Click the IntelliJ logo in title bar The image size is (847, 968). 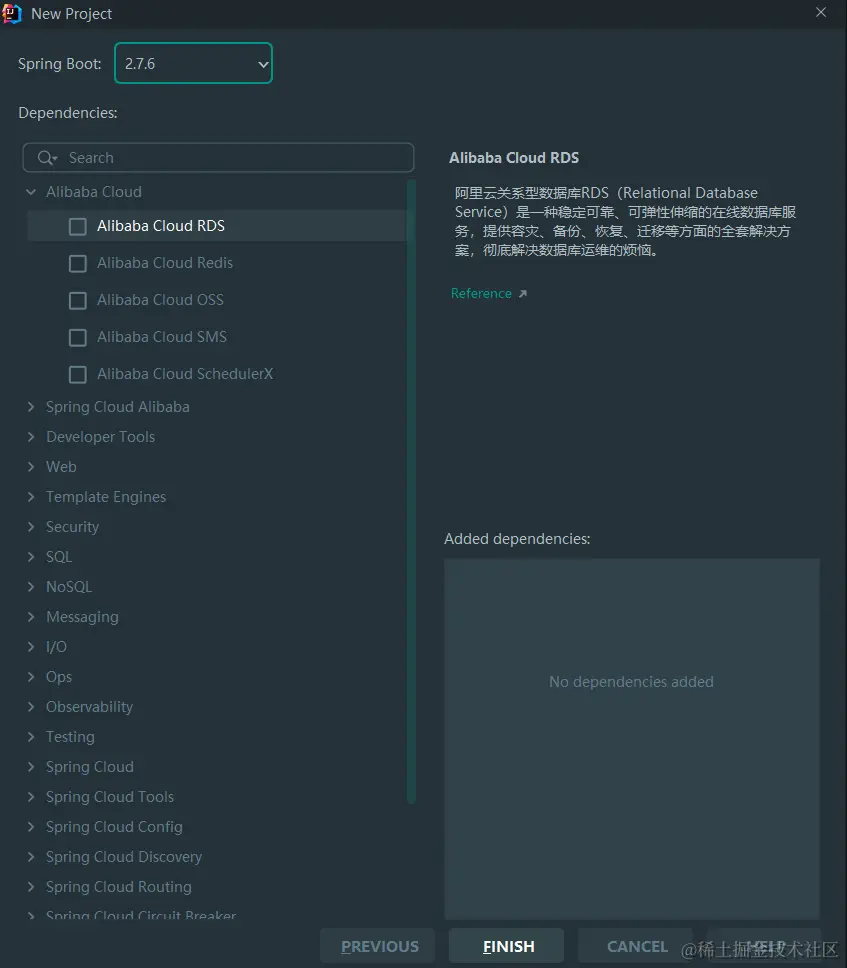coord(12,14)
